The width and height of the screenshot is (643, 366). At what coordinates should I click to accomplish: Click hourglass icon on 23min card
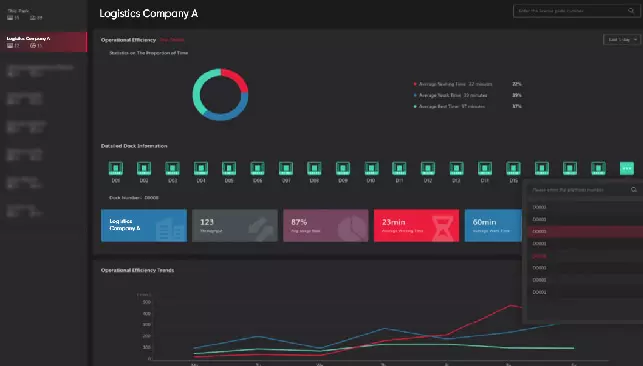[442, 227]
